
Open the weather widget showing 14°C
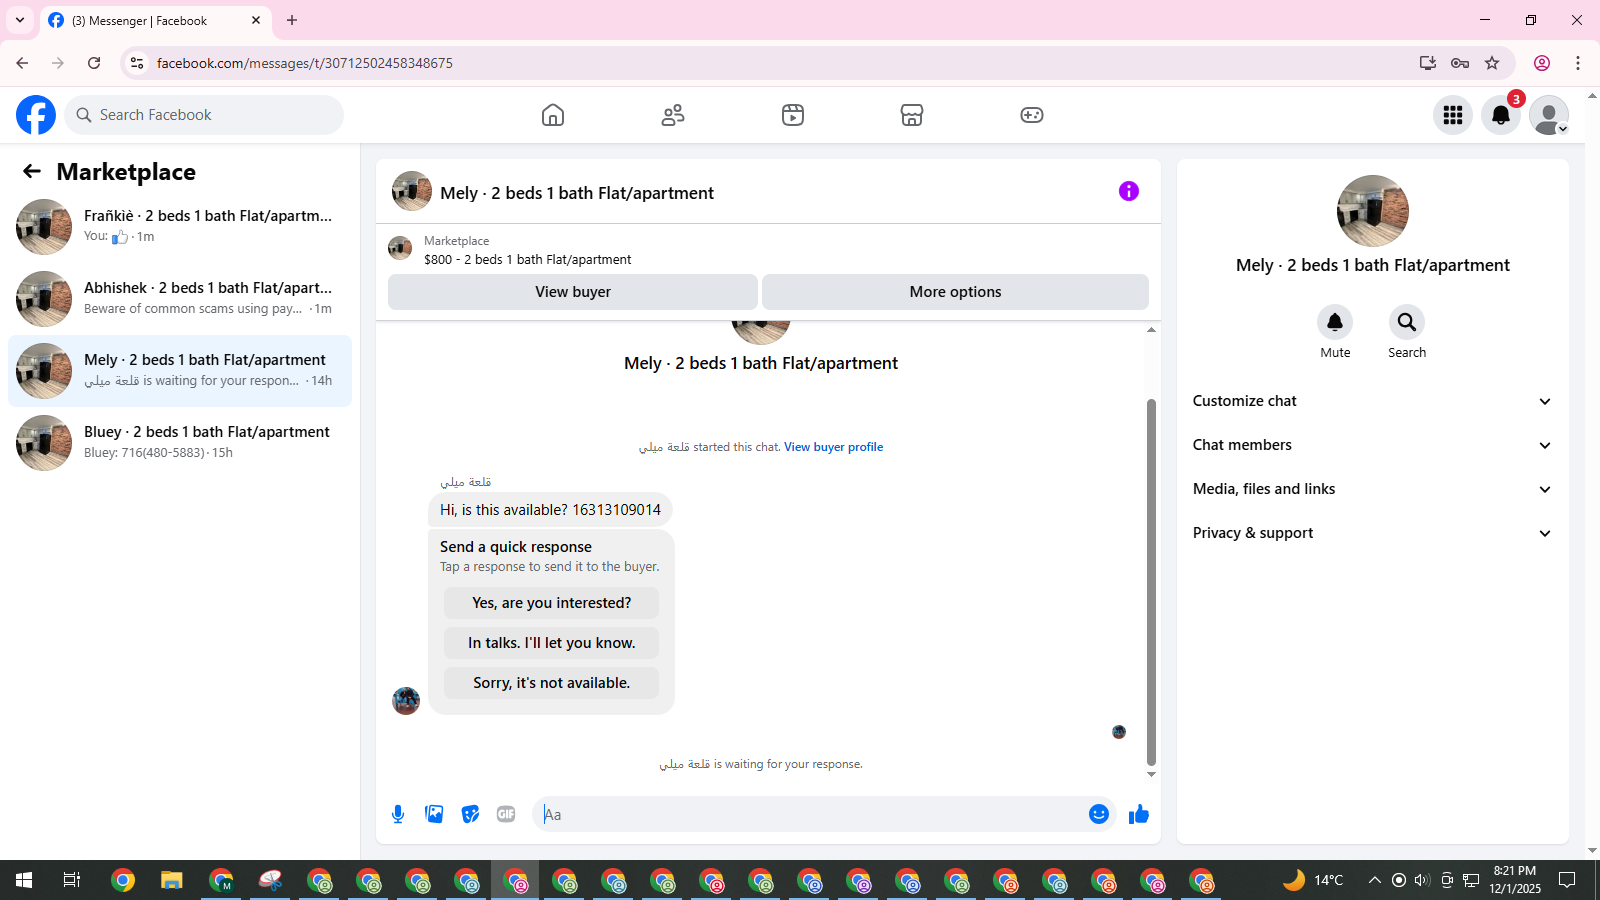1314,880
